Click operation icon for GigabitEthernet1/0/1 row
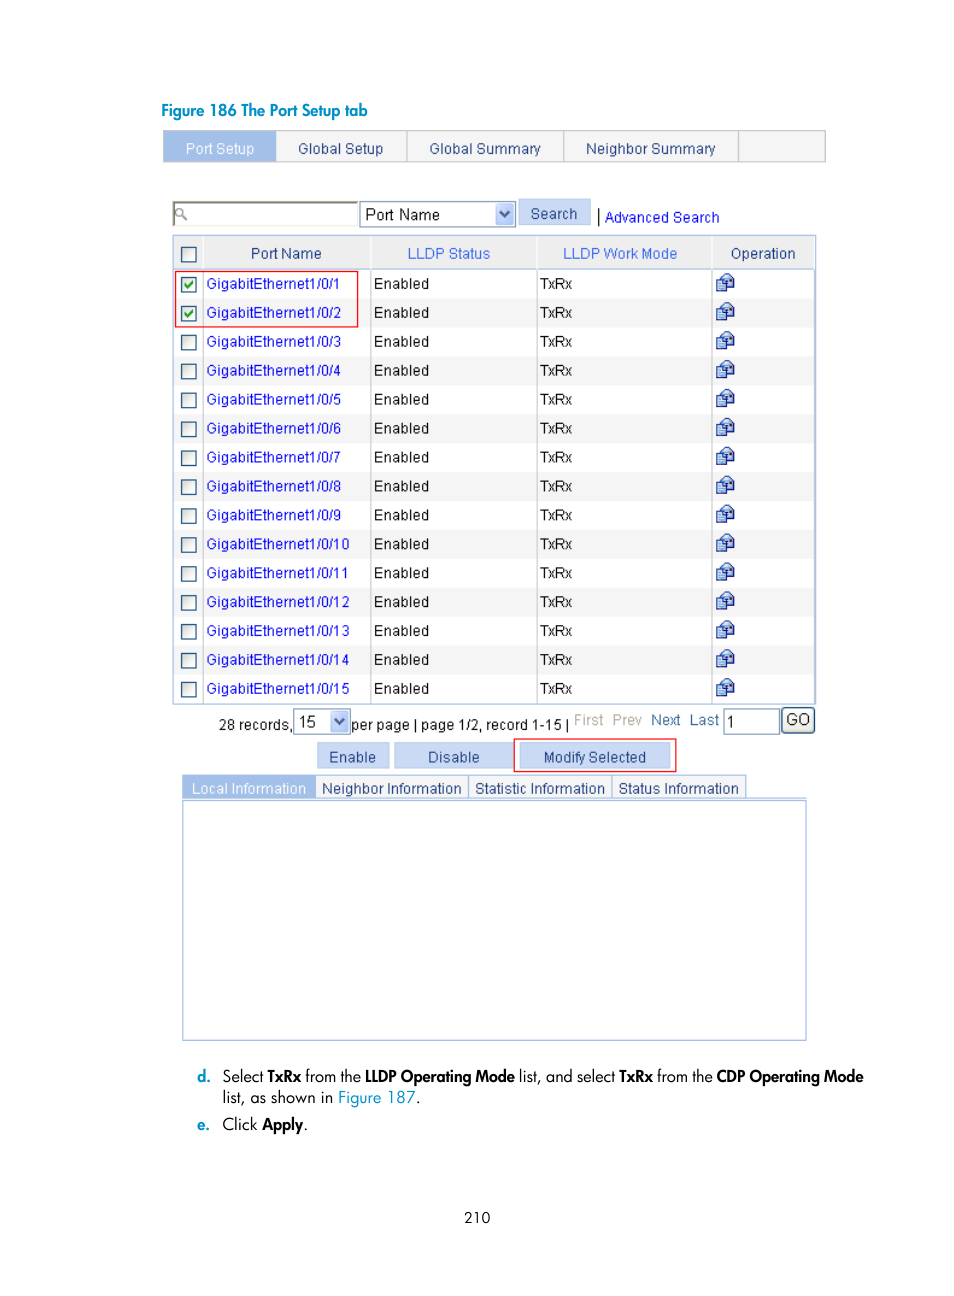The width and height of the screenshot is (954, 1296). point(725,283)
